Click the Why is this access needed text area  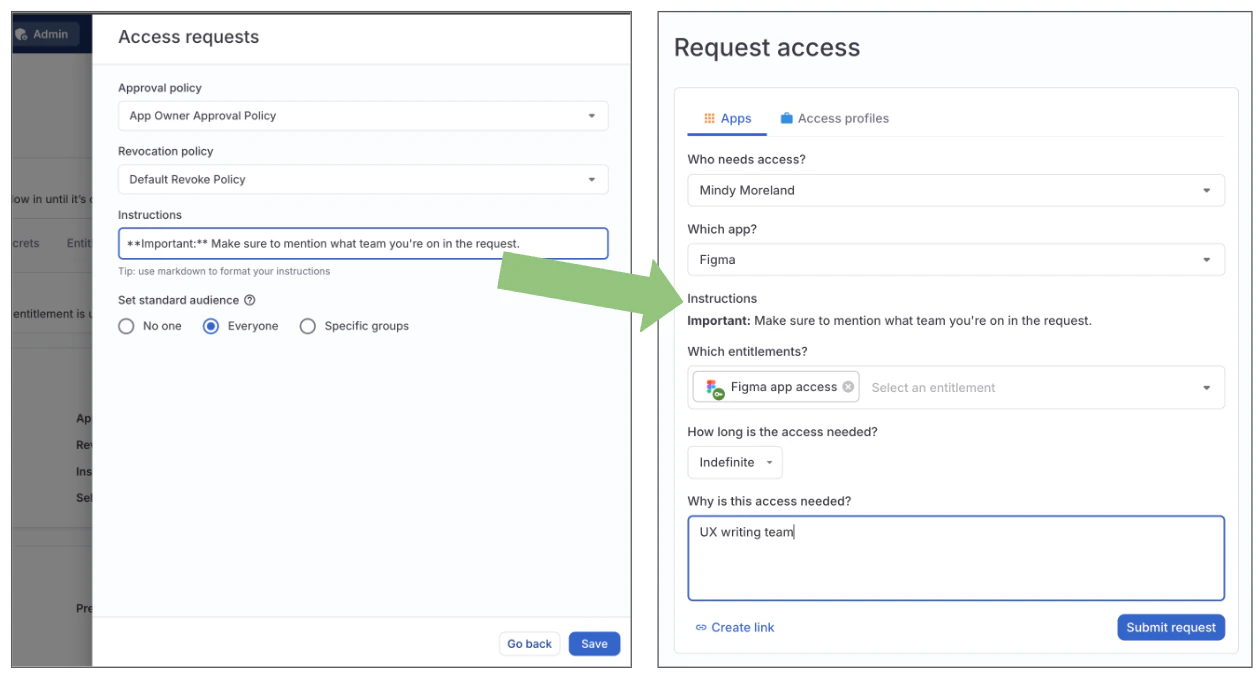point(957,558)
